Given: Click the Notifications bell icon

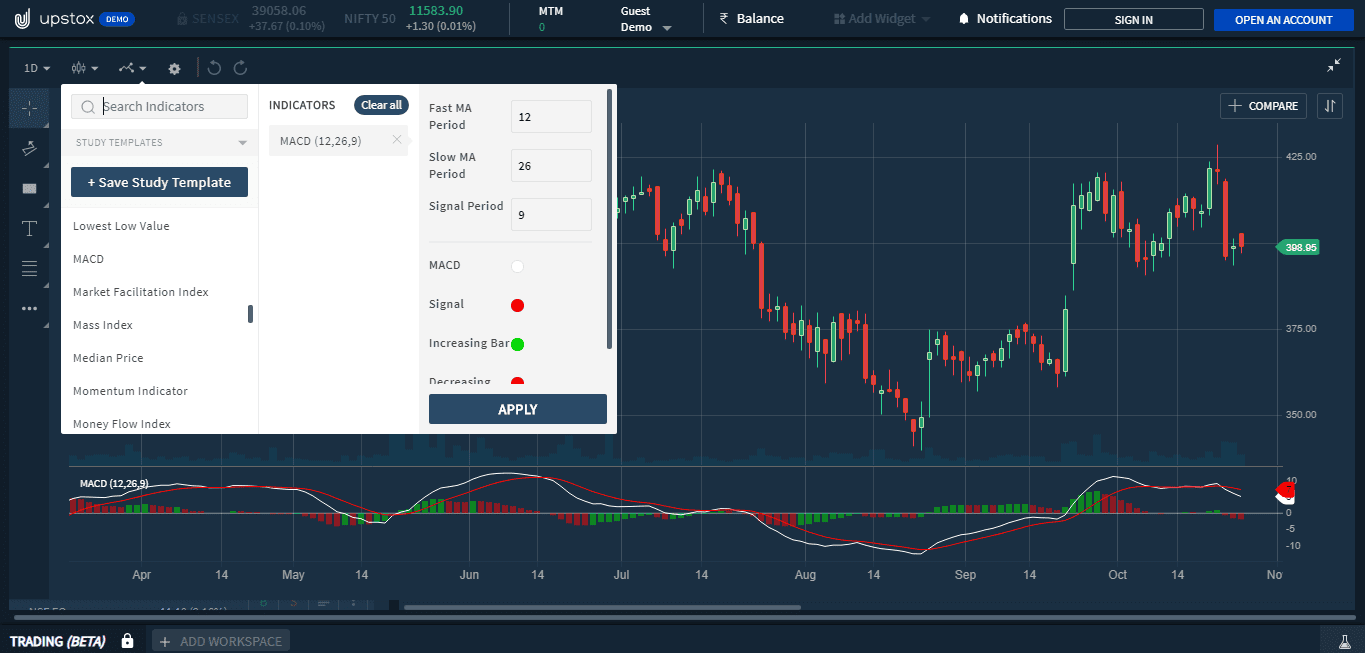Looking at the screenshot, I should coord(964,19).
